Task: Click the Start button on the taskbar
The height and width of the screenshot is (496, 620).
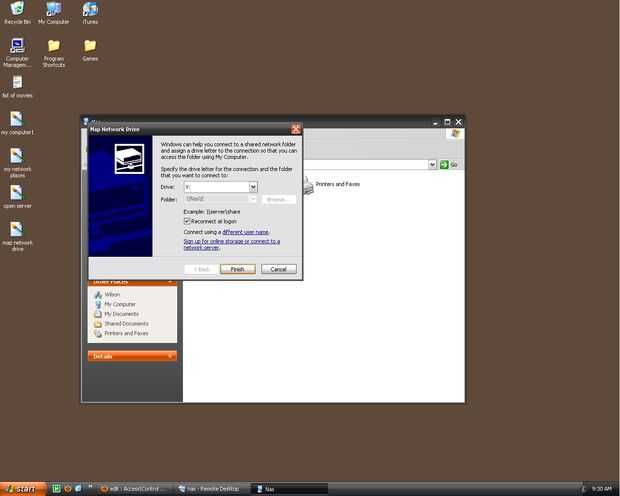Action: tap(23, 489)
